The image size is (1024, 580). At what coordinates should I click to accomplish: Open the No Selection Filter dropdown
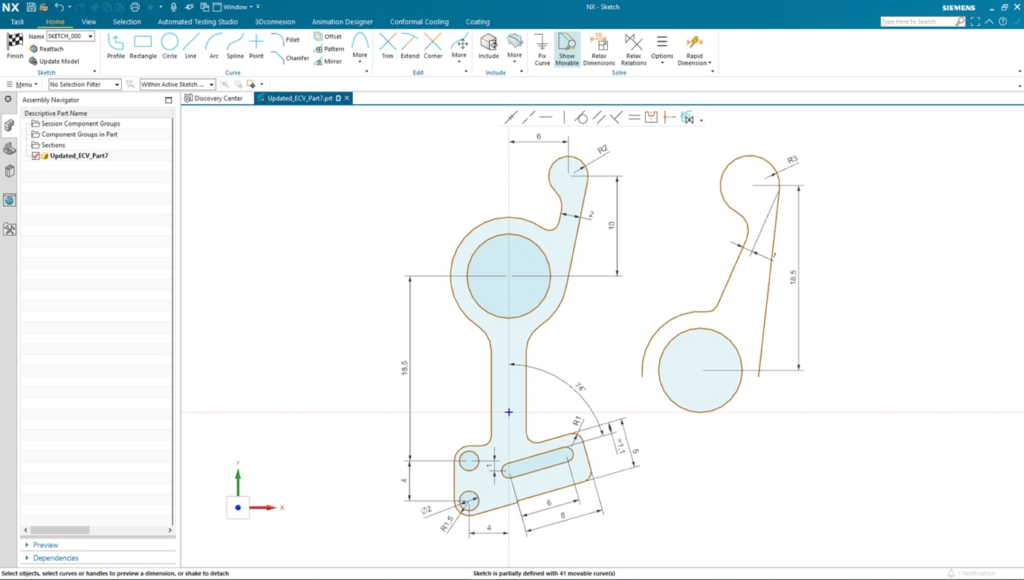tap(85, 85)
